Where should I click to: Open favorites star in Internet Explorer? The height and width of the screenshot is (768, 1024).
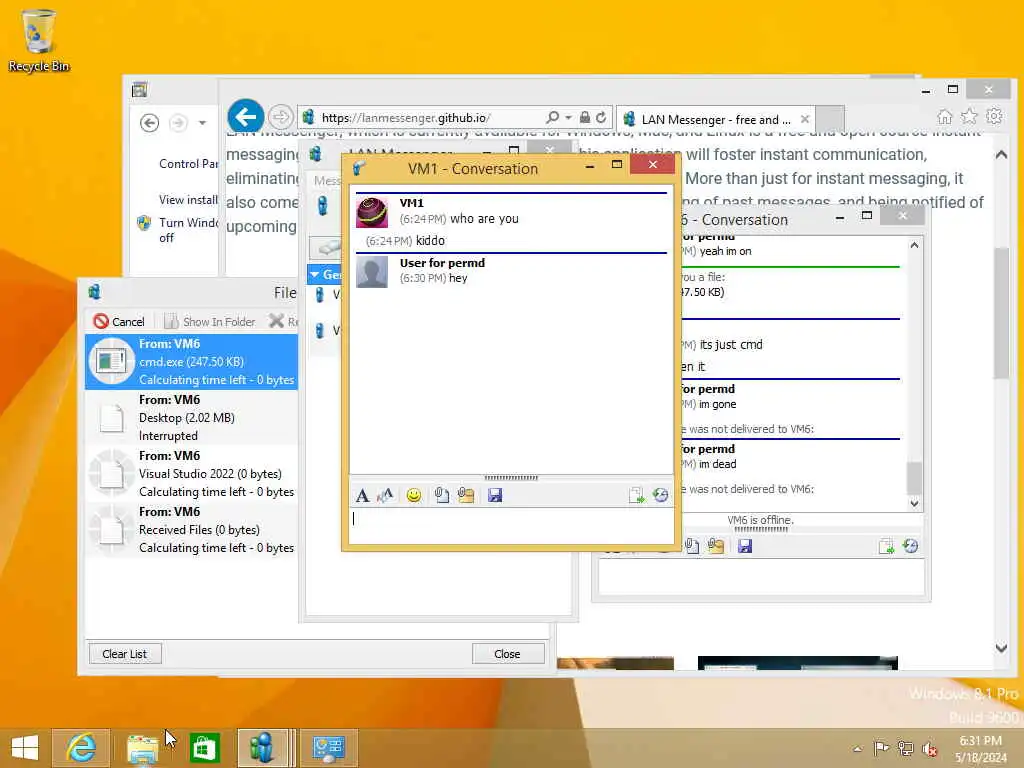click(969, 117)
